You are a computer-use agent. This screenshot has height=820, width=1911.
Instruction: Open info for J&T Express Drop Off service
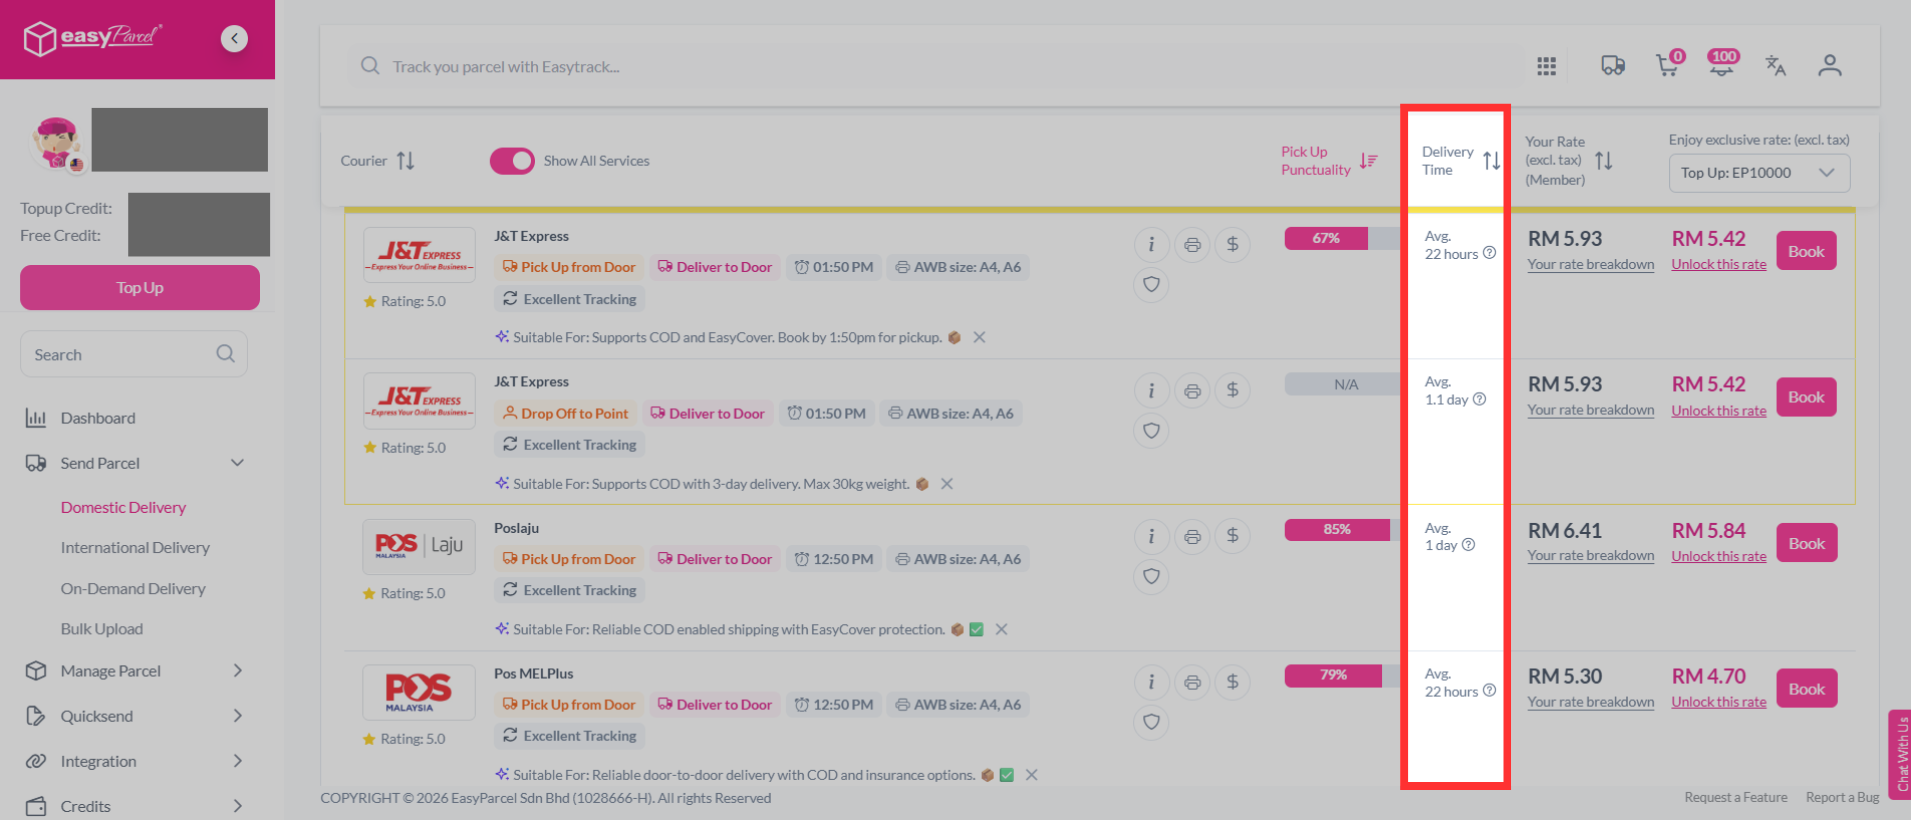point(1151,390)
